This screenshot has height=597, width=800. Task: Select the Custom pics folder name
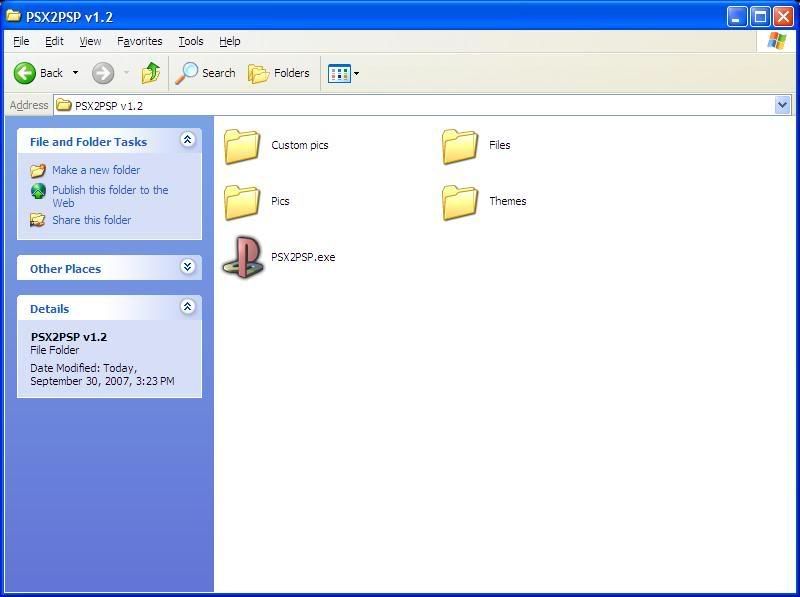(299, 145)
